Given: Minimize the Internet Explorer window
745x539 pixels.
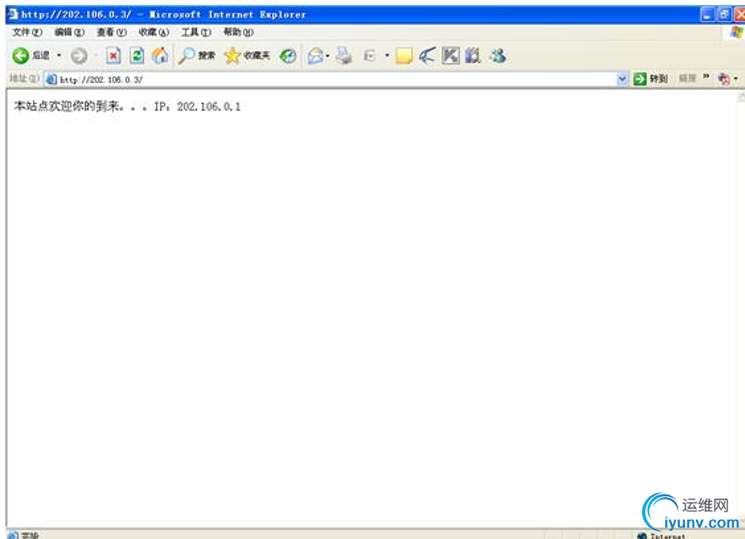Looking at the screenshot, I should click(707, 15).
